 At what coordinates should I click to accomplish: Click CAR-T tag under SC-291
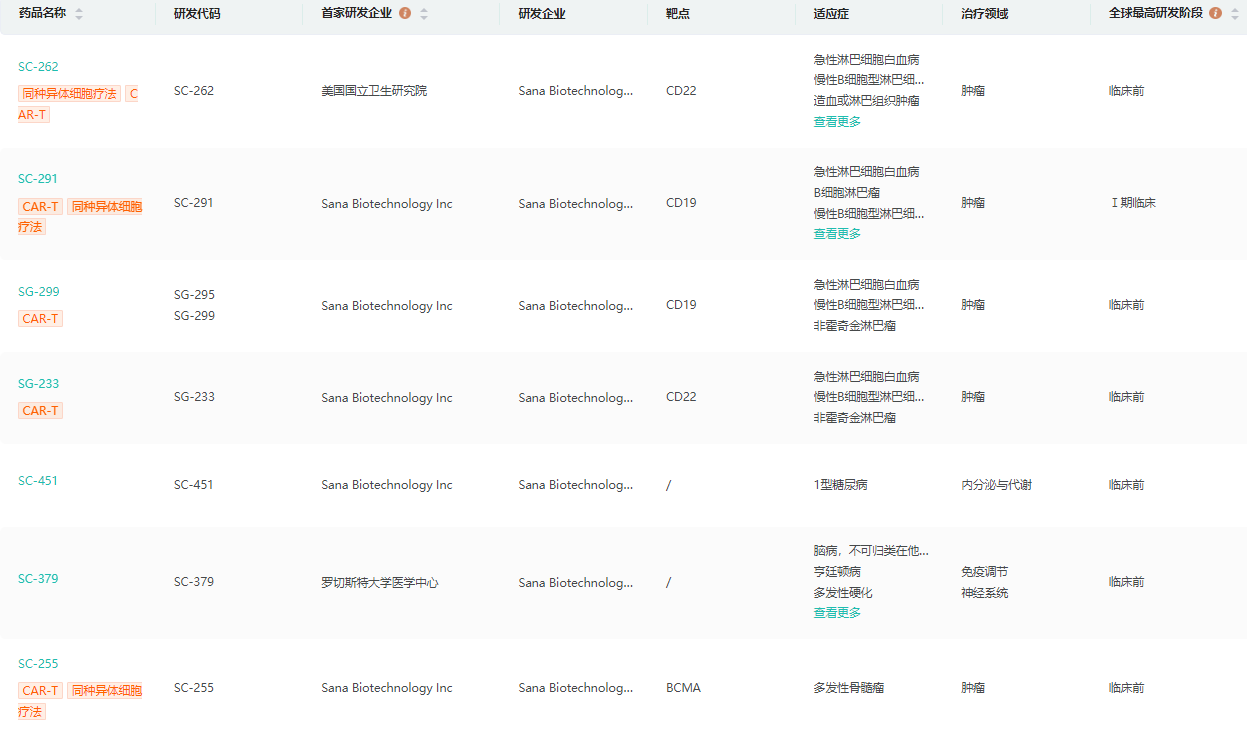pyautogui.click(x=41, y=207)
